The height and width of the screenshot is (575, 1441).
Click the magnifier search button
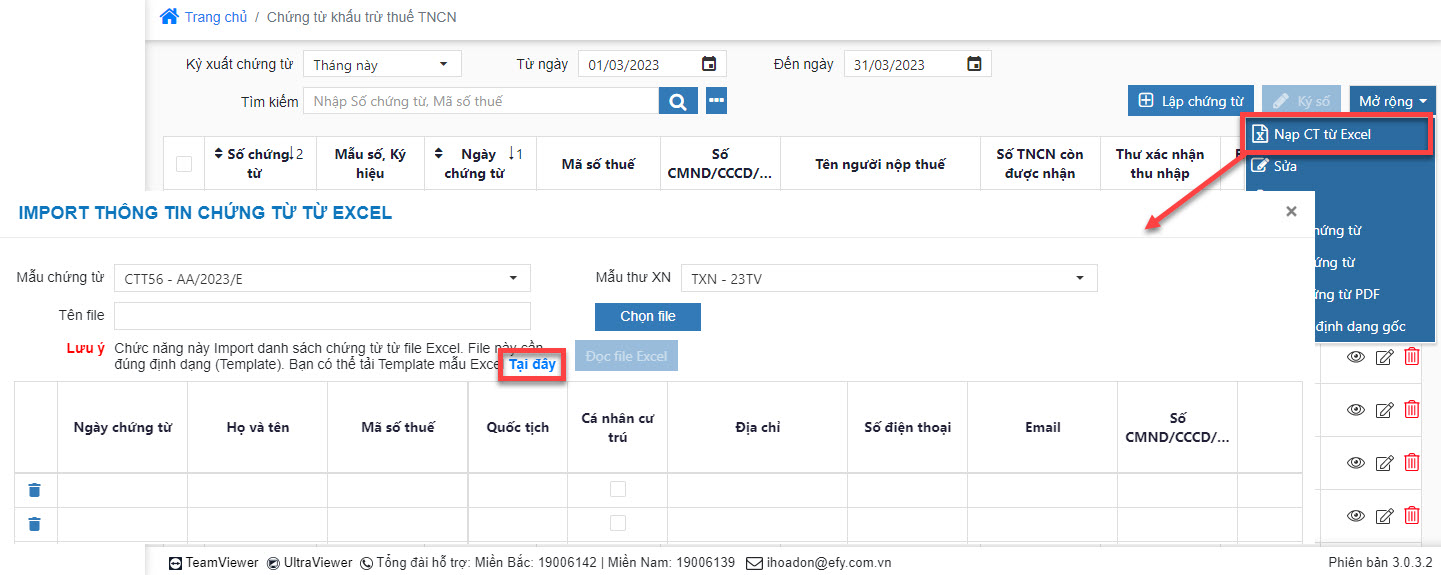677,101
